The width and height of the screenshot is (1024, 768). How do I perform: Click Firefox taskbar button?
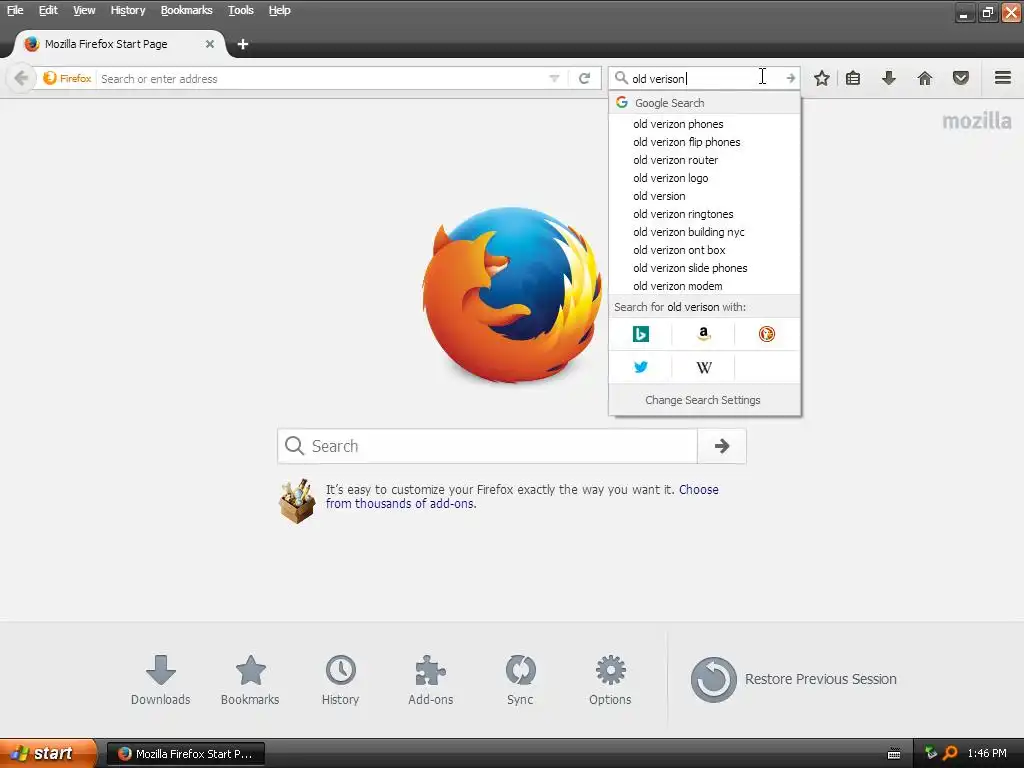click(185, 754)
